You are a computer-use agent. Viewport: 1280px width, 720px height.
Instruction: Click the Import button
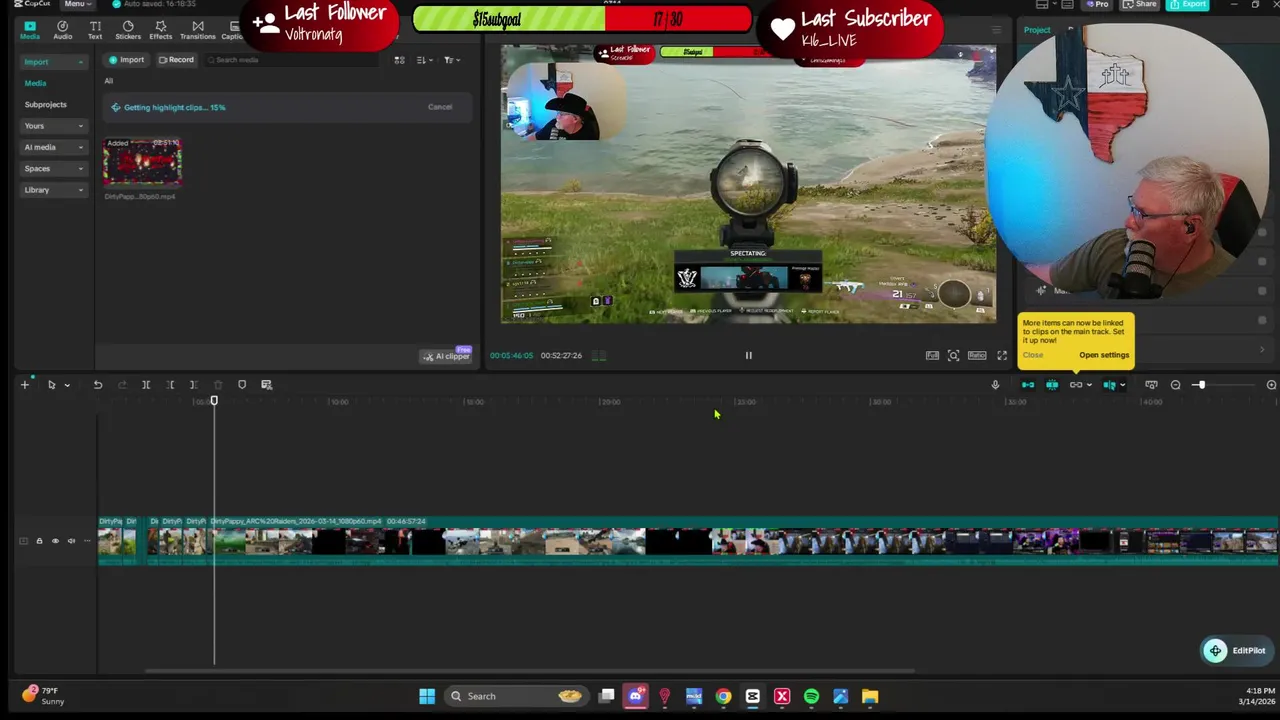click(127, 60)
